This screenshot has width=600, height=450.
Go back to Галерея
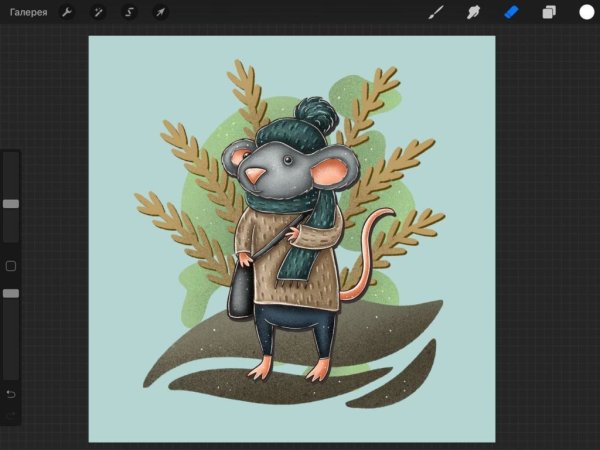click(28, 13)
